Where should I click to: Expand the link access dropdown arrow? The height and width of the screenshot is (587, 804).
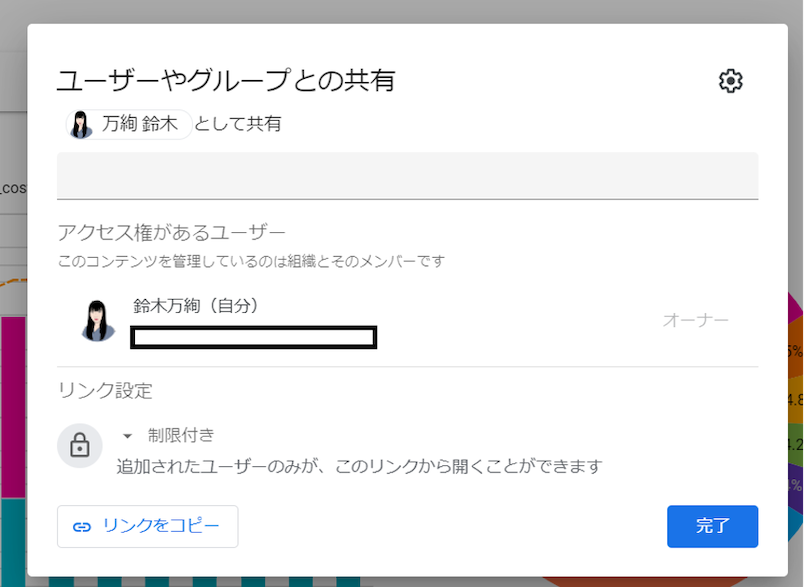click(127, 436)
